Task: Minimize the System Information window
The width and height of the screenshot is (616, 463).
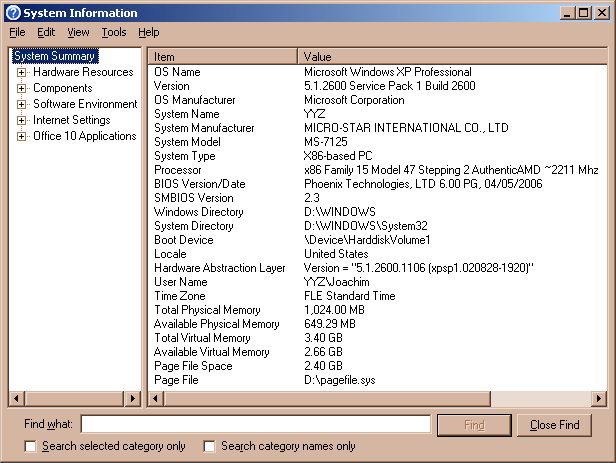Action: [567, 13]
